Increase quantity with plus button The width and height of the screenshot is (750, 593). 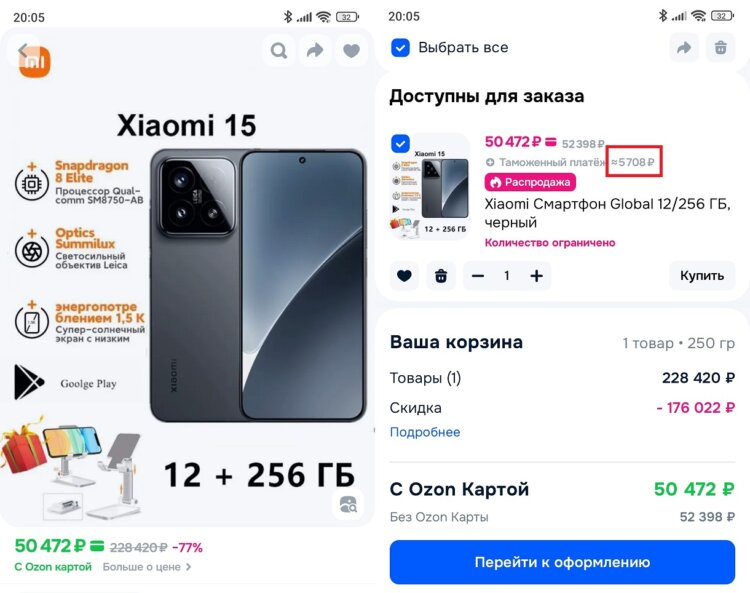pyautogui.click(x=536, y=275)
